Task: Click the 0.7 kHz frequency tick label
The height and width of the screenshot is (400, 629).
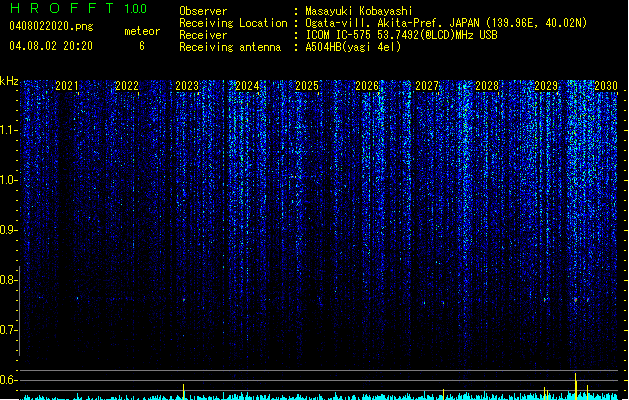Action: [8, 330]
